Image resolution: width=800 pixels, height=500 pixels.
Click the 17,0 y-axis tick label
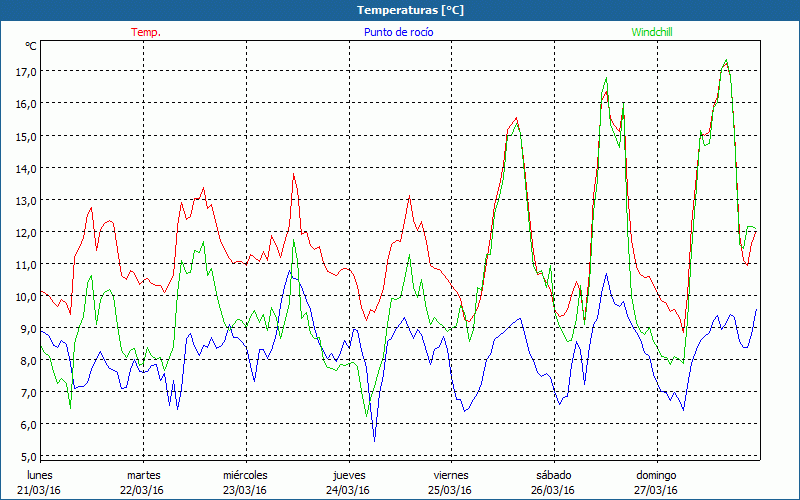24,72
